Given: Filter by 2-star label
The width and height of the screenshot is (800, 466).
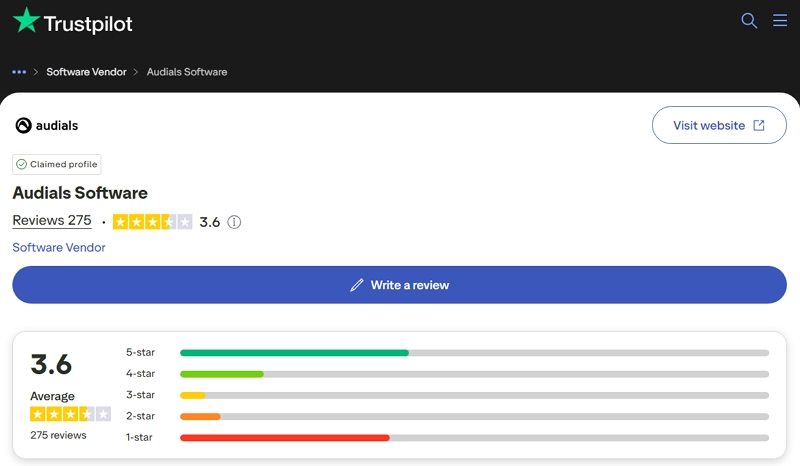Looking at the screenshot, I should [x=140, y=416].
